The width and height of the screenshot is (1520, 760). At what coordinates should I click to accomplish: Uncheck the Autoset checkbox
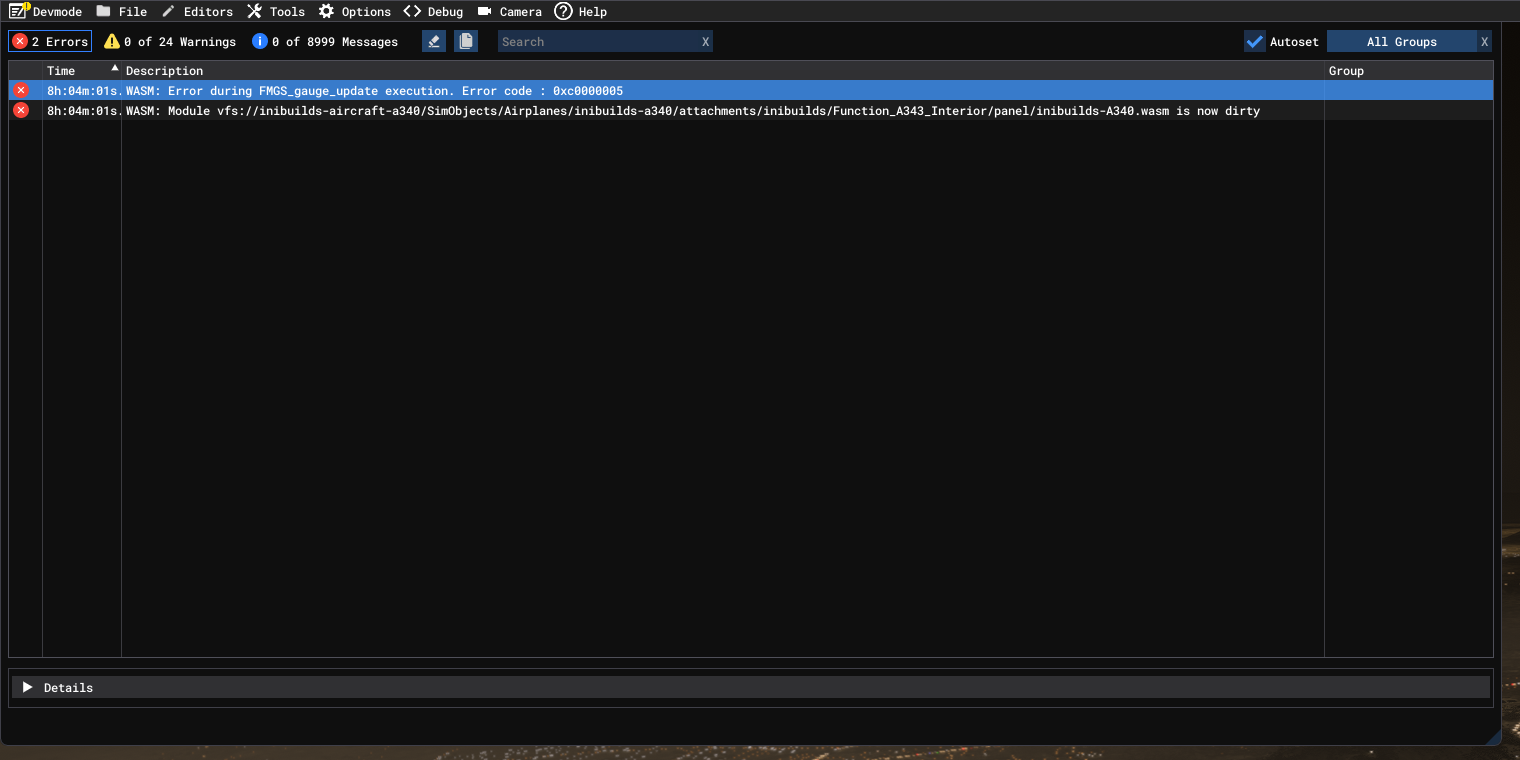coord(1255,41)
